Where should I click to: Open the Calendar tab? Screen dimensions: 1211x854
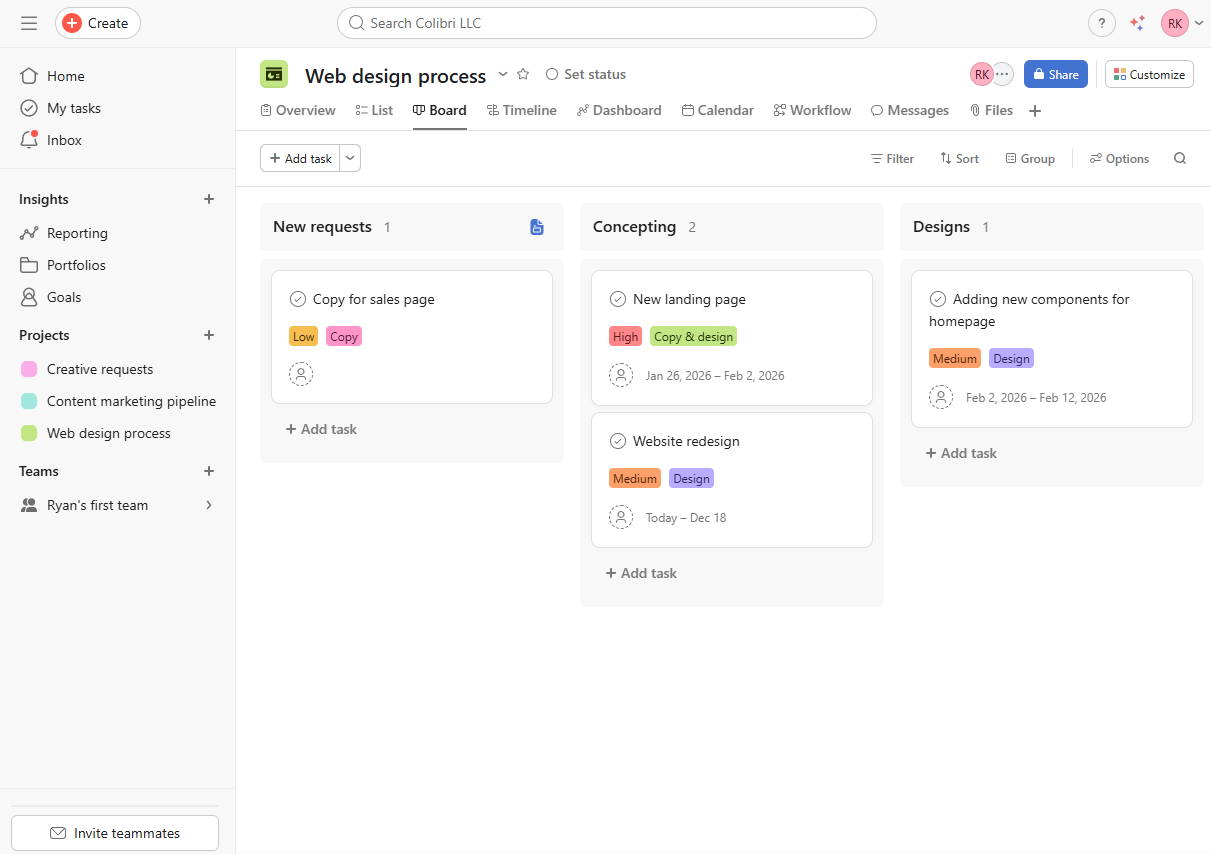tap(717, 110)
